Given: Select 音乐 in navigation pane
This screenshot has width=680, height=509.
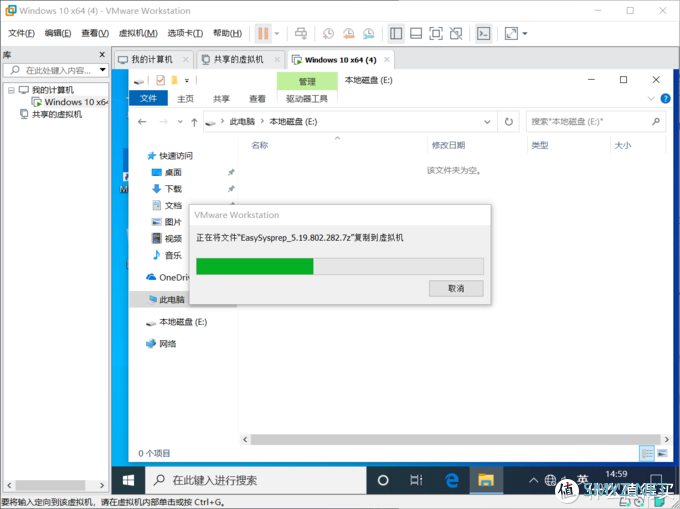Looking at the screenshot, I should point(167,255).
